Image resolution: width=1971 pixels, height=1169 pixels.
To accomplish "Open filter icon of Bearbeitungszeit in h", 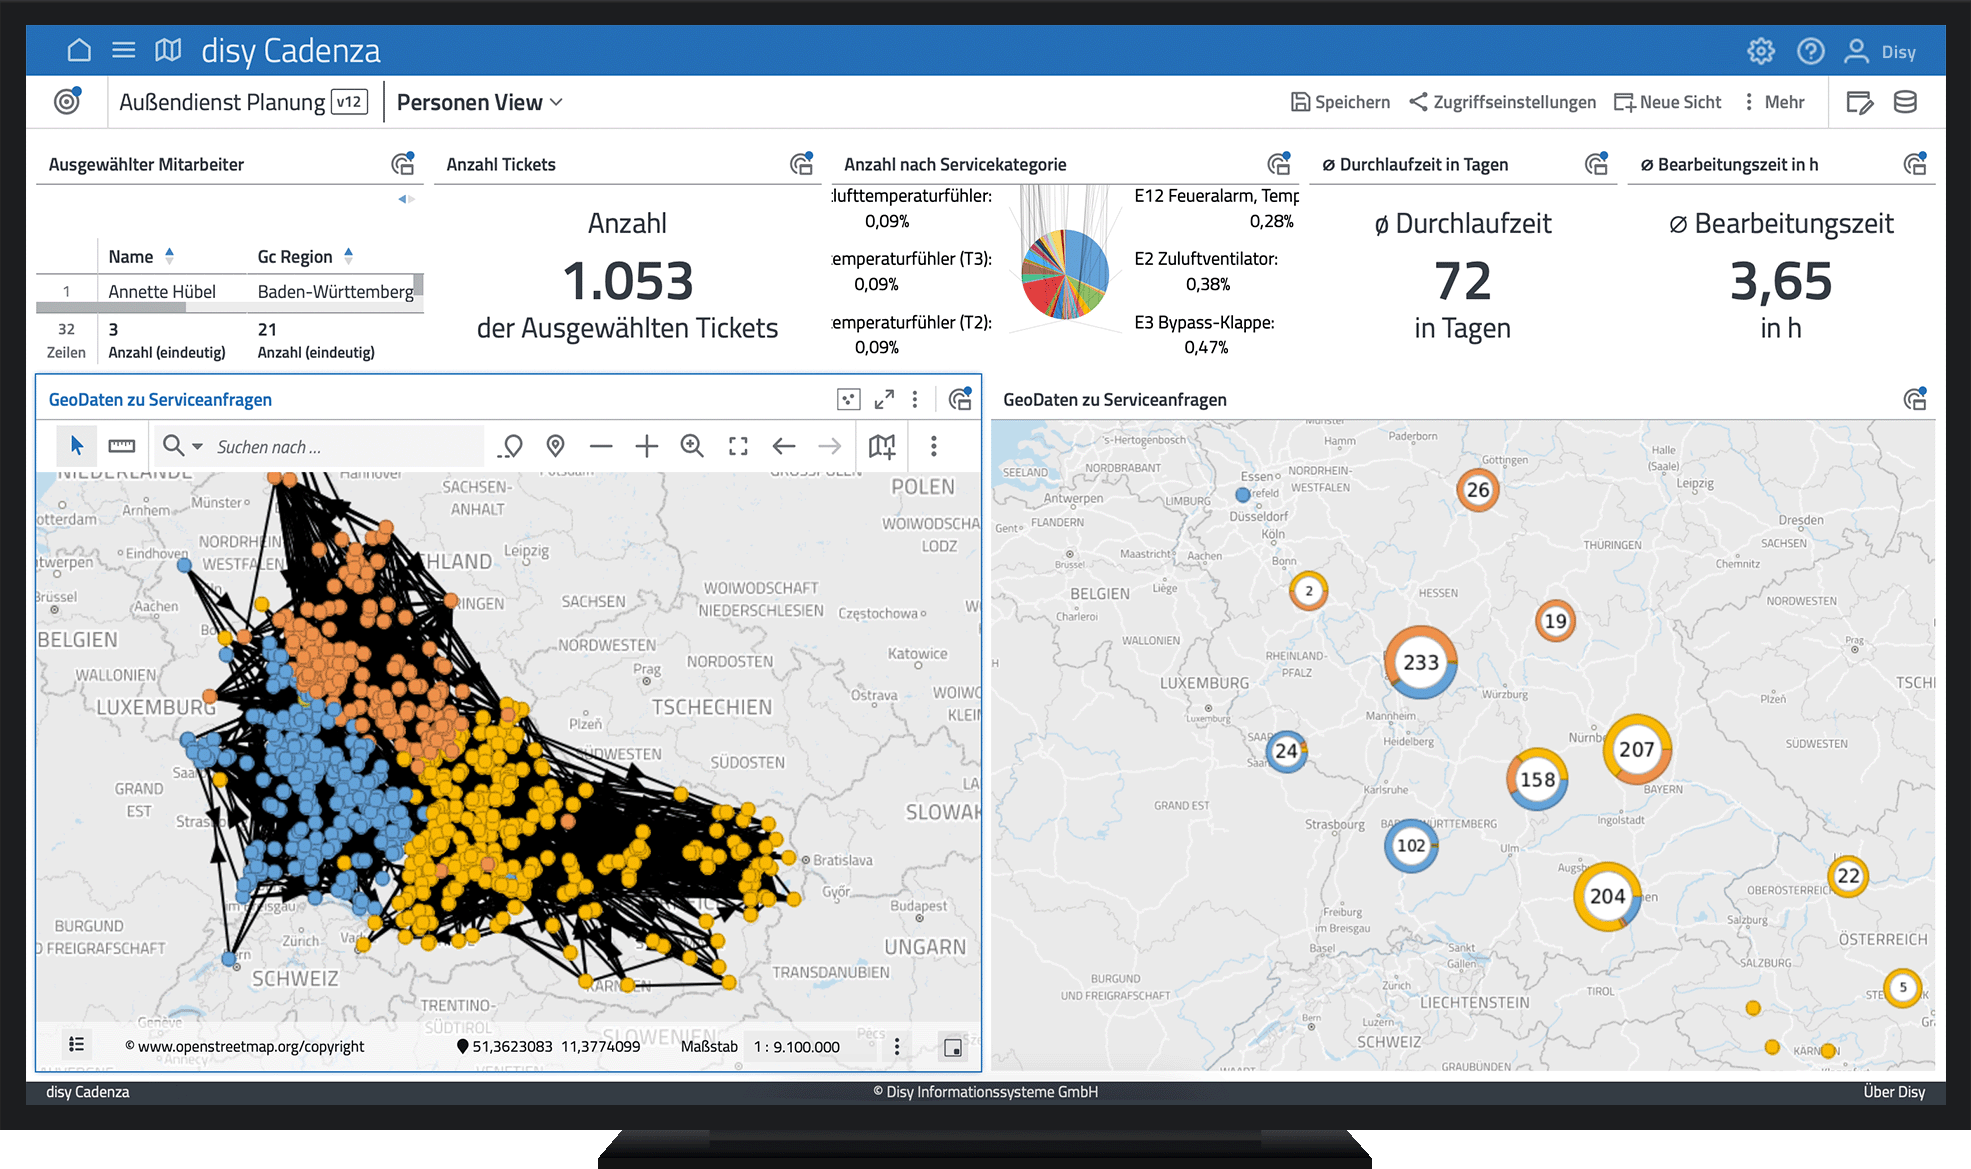I will [x=1915, y=164].
